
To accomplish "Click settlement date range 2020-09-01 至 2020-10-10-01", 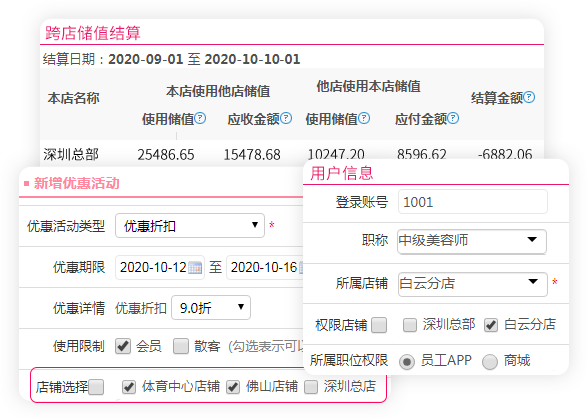I will (x=204, y=59).
